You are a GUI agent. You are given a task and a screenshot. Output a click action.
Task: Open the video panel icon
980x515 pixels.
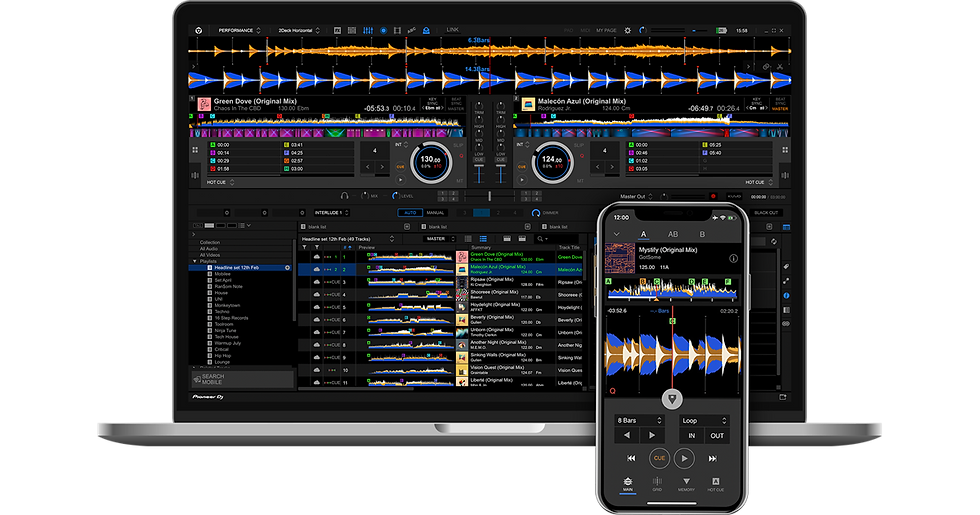tap(398, 30)
